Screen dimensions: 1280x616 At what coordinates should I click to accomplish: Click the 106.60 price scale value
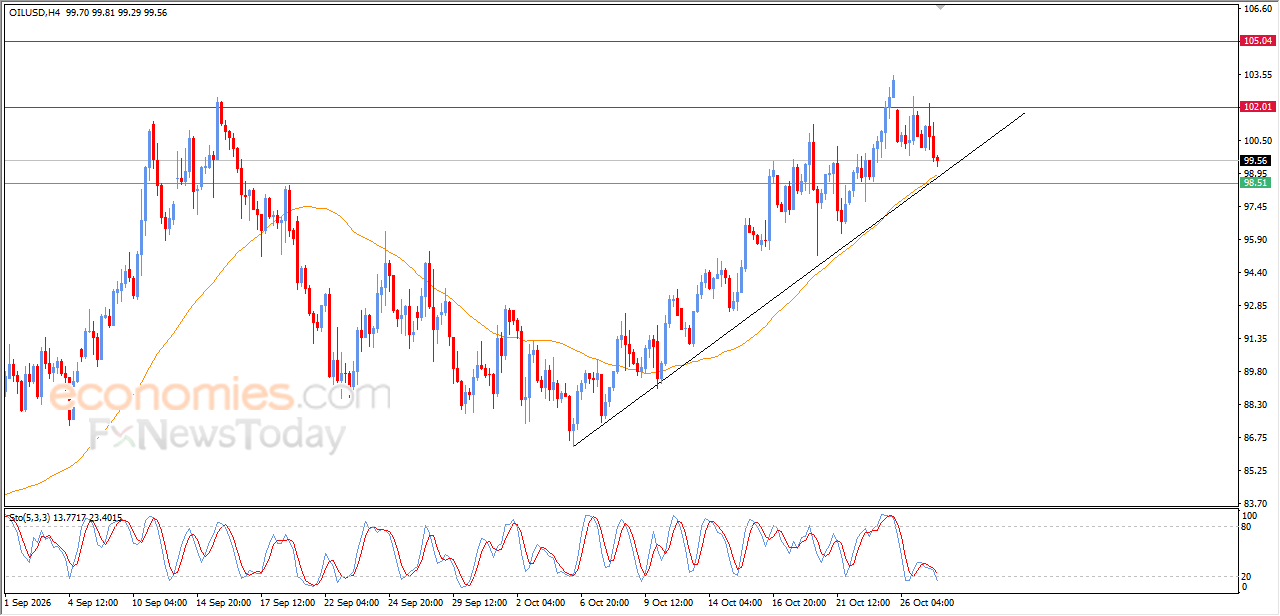click(1258, 9)
